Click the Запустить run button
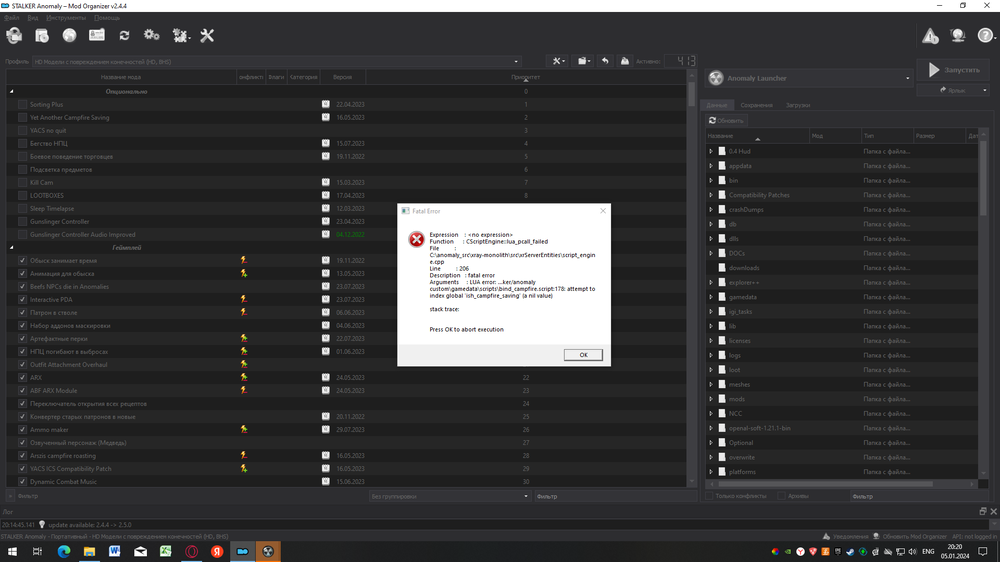1000x562 pixels. click(x=953, y=70)
